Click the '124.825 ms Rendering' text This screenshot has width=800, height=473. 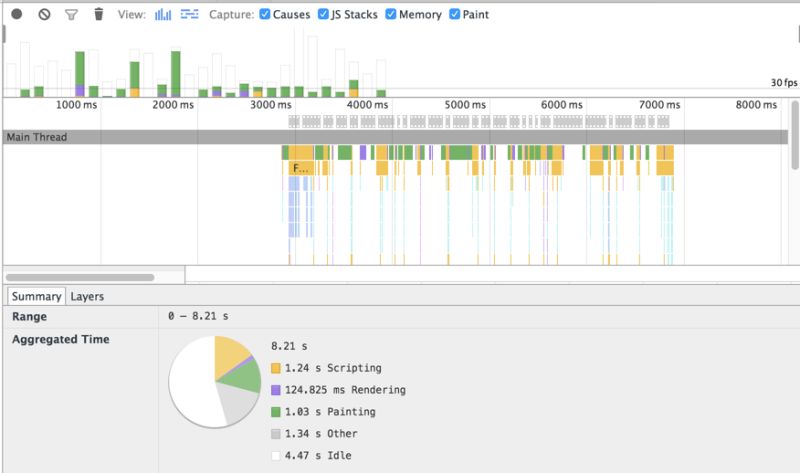[345, 390]
